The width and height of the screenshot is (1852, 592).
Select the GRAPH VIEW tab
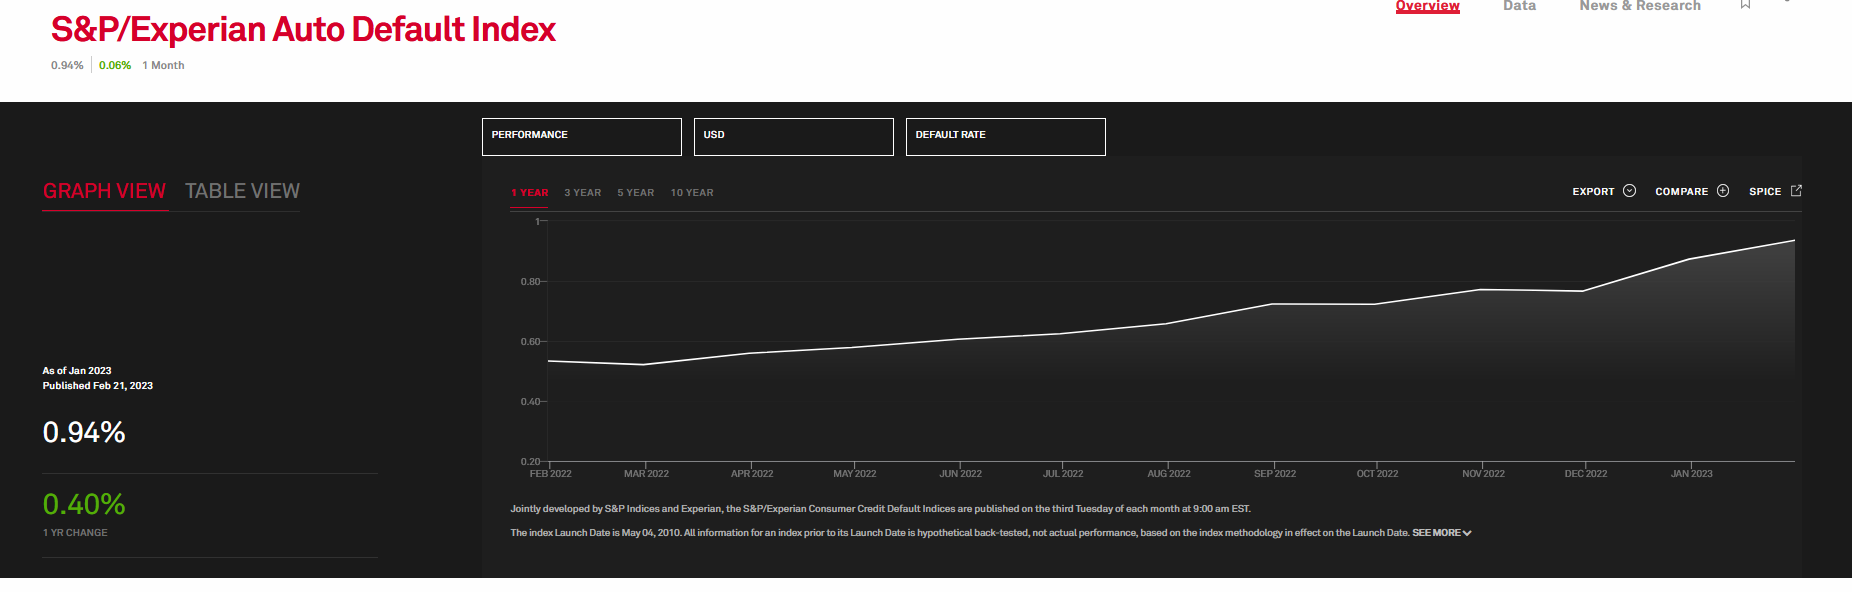tap(104, 191)
